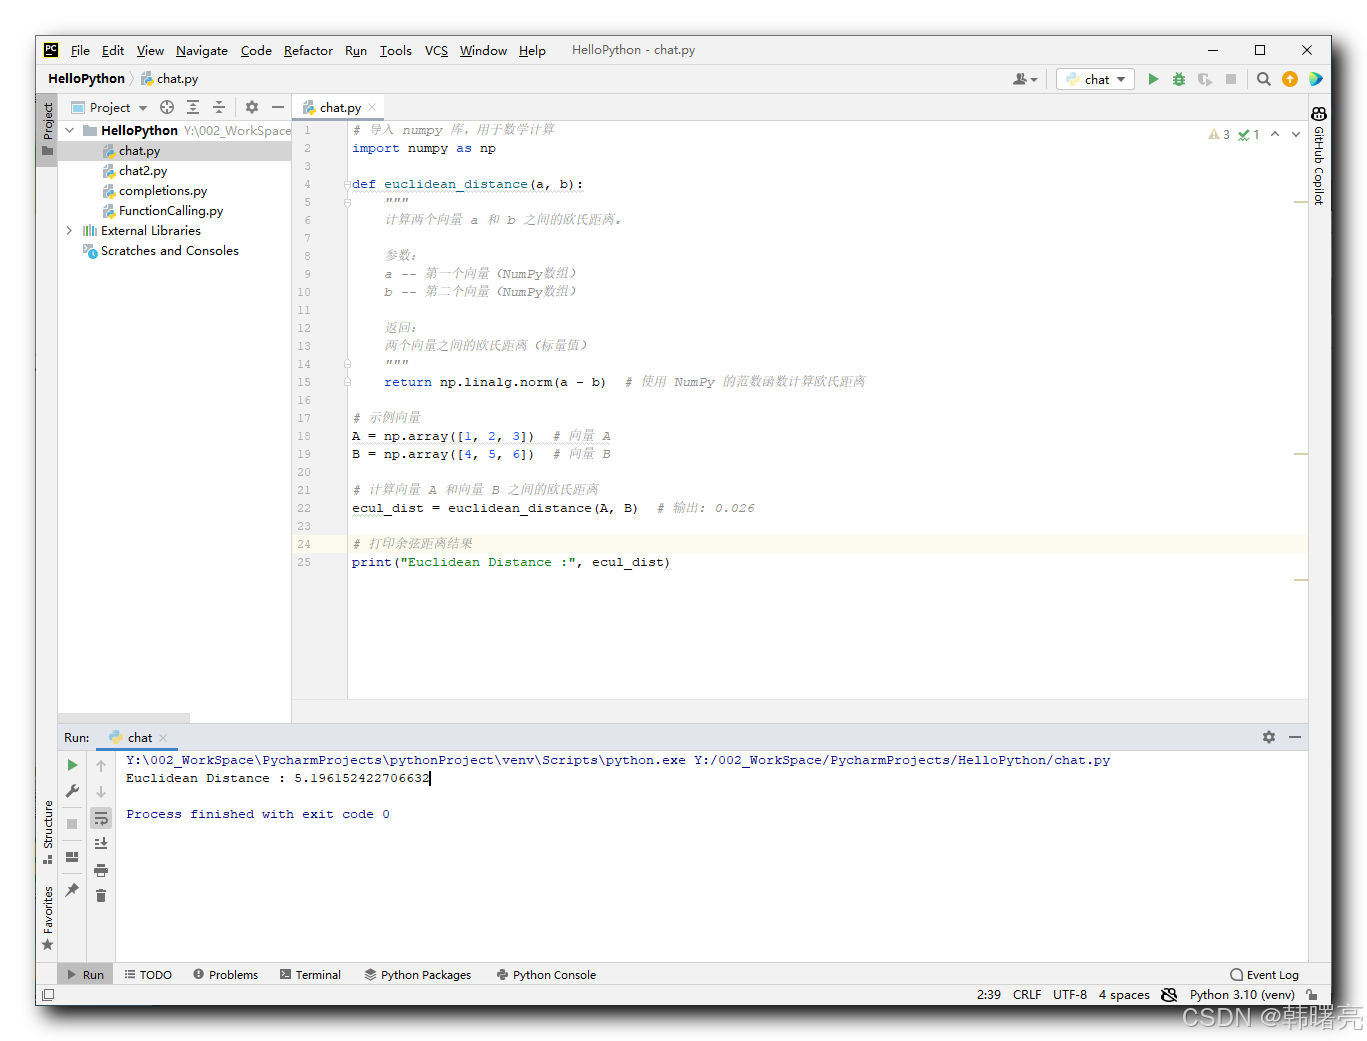Open Project panel settings gear
This screenshot has width=1367, height=1041.
pos(252,107)
